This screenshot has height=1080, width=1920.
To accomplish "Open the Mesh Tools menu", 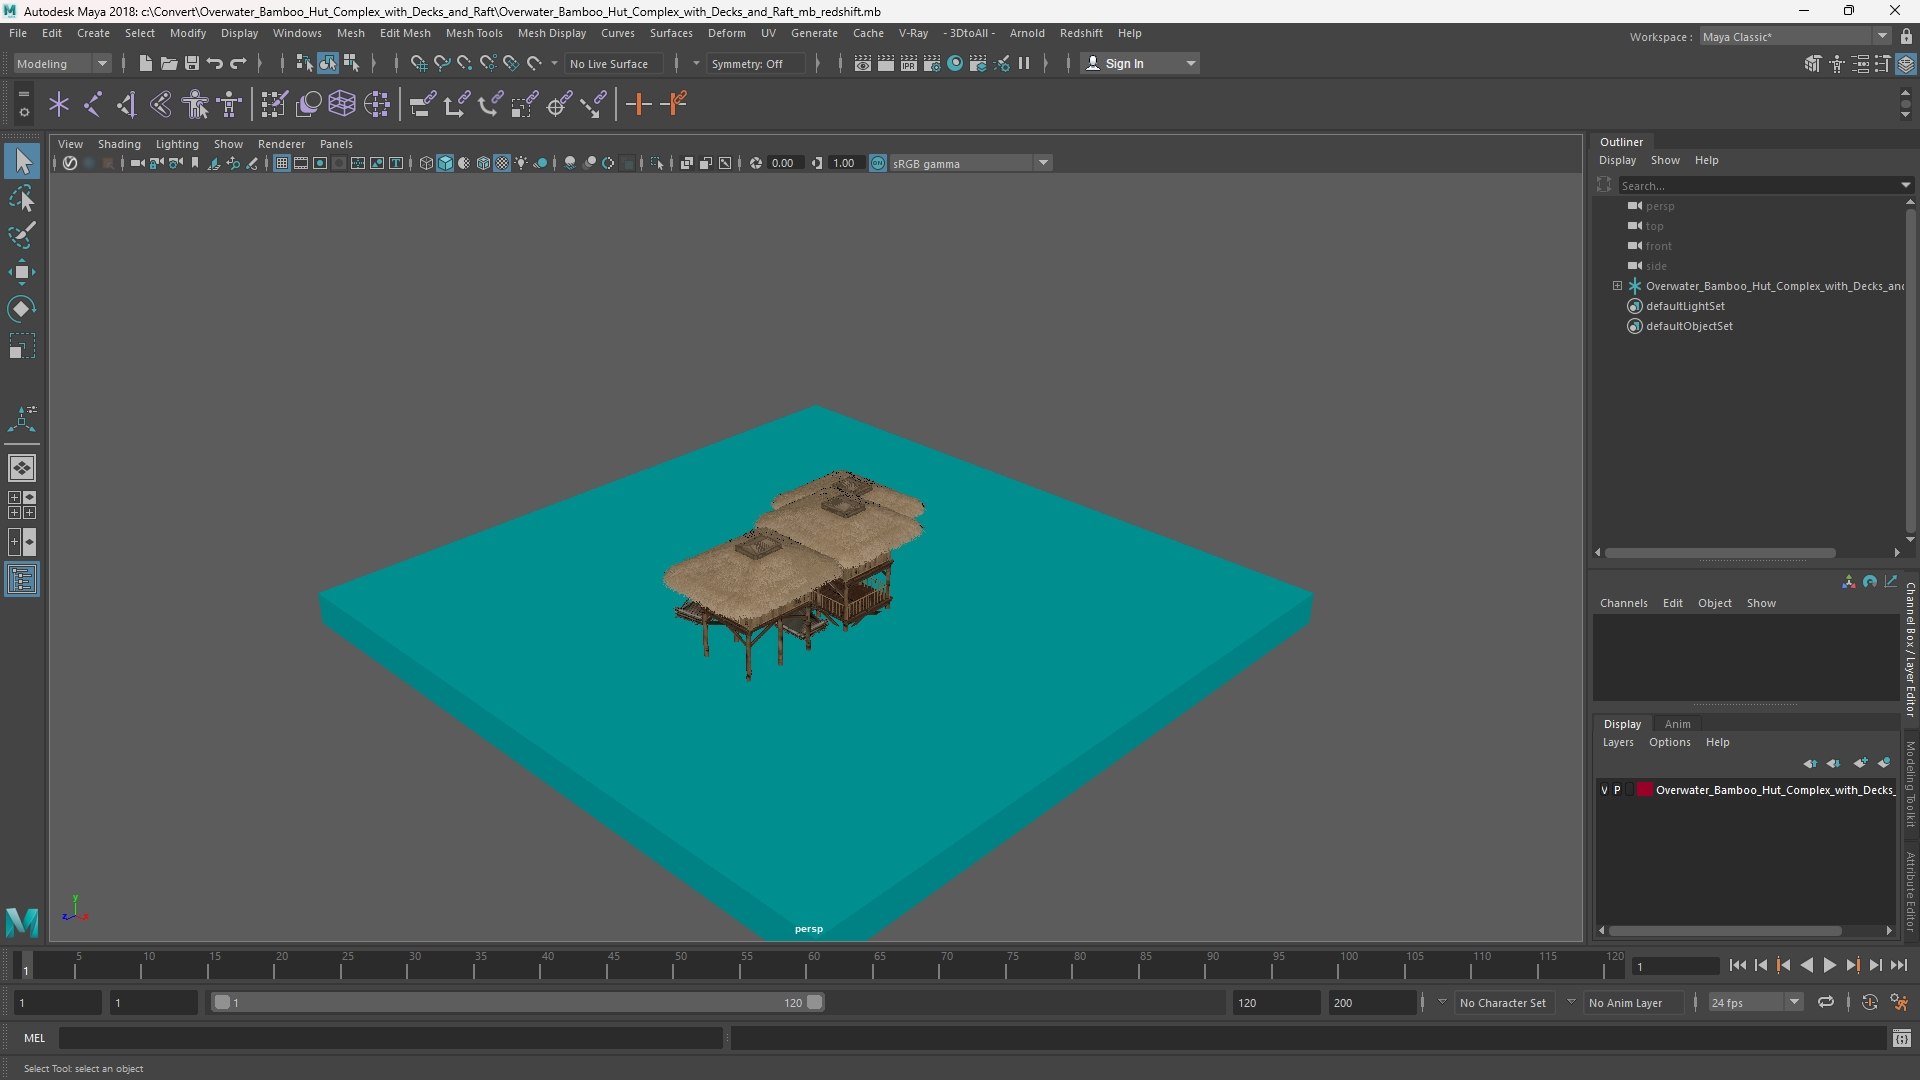I will click(x=474, y=33).
